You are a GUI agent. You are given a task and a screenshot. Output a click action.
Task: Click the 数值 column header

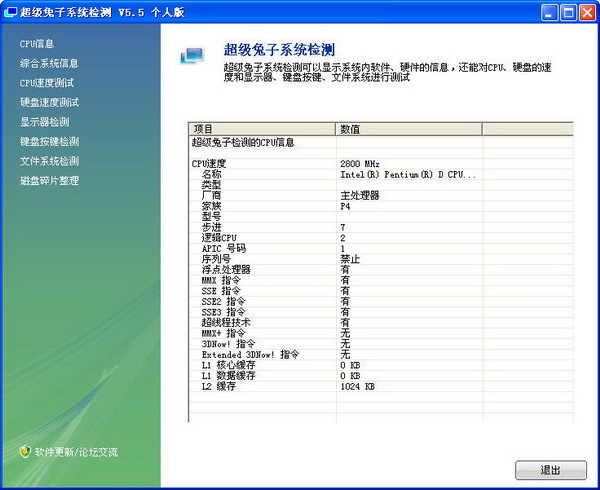(x=409, y=129)
